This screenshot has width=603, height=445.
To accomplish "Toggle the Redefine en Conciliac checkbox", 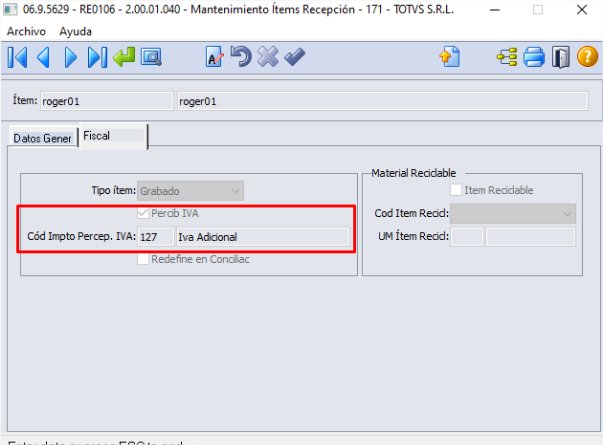I will [x=143, y=259].
